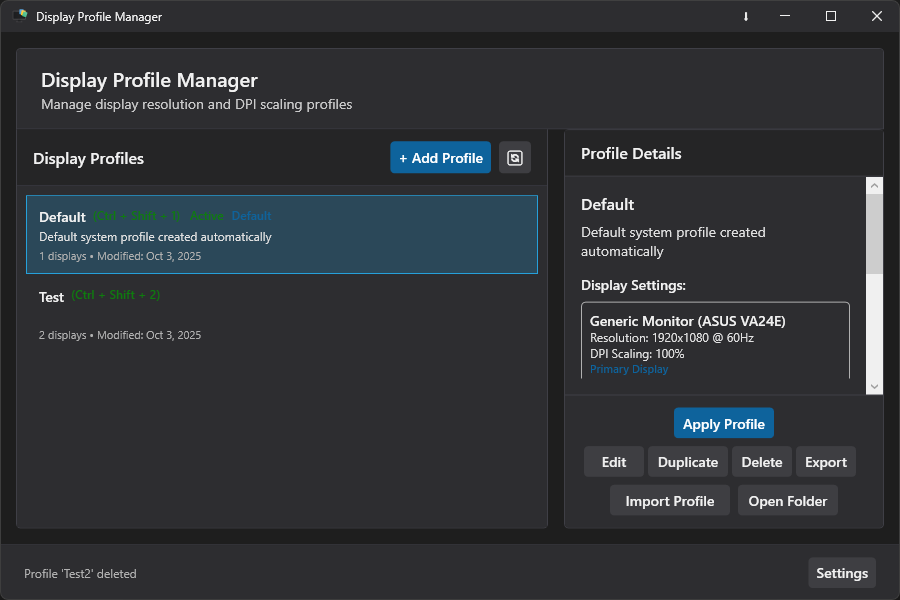Click the scrollbar up arrow in Profile Details
Screen dimensions: 900x600
tap(874, 185)
